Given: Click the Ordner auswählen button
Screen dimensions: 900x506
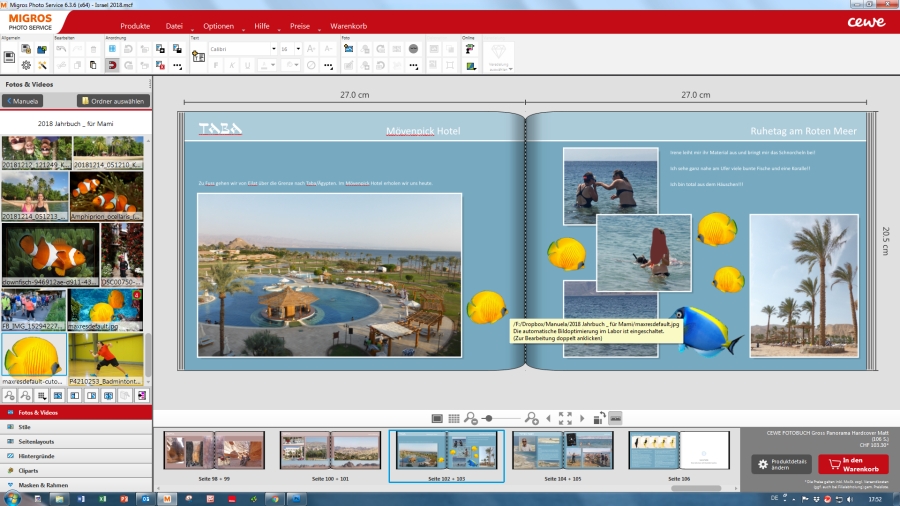Looking at the screenshot, I should tap(112, 101).
